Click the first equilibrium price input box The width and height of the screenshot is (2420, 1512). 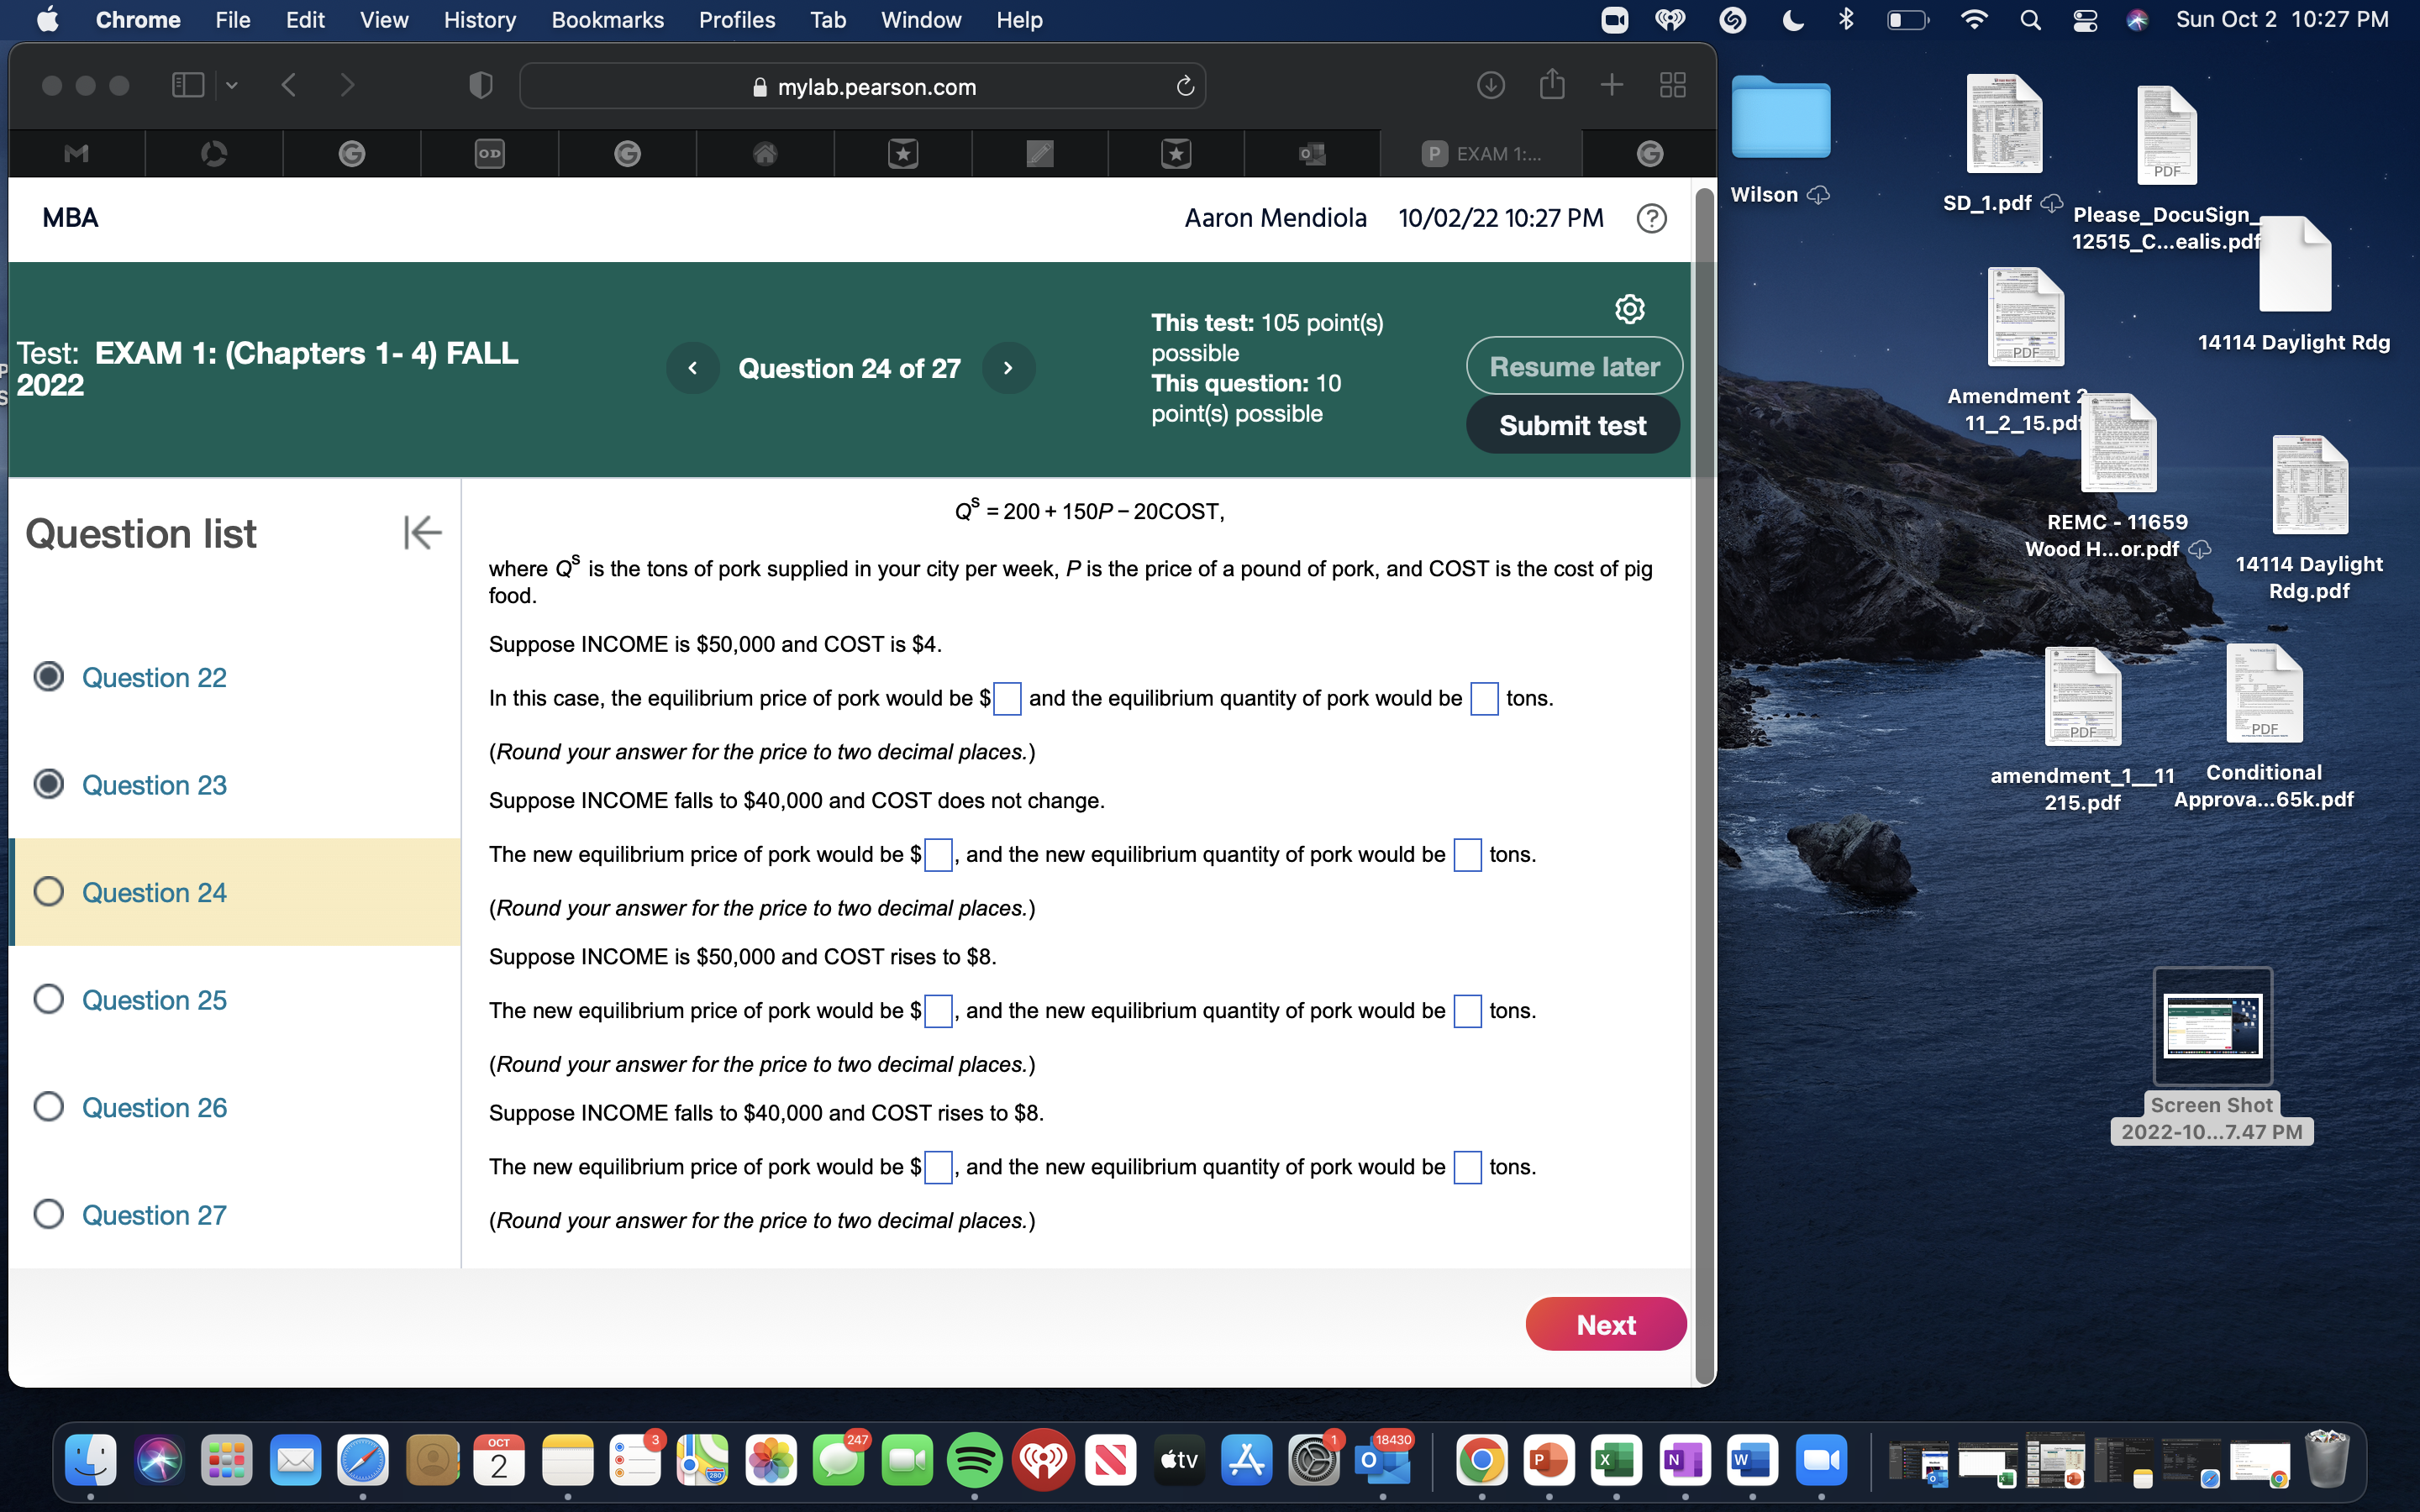point(1007,699)
